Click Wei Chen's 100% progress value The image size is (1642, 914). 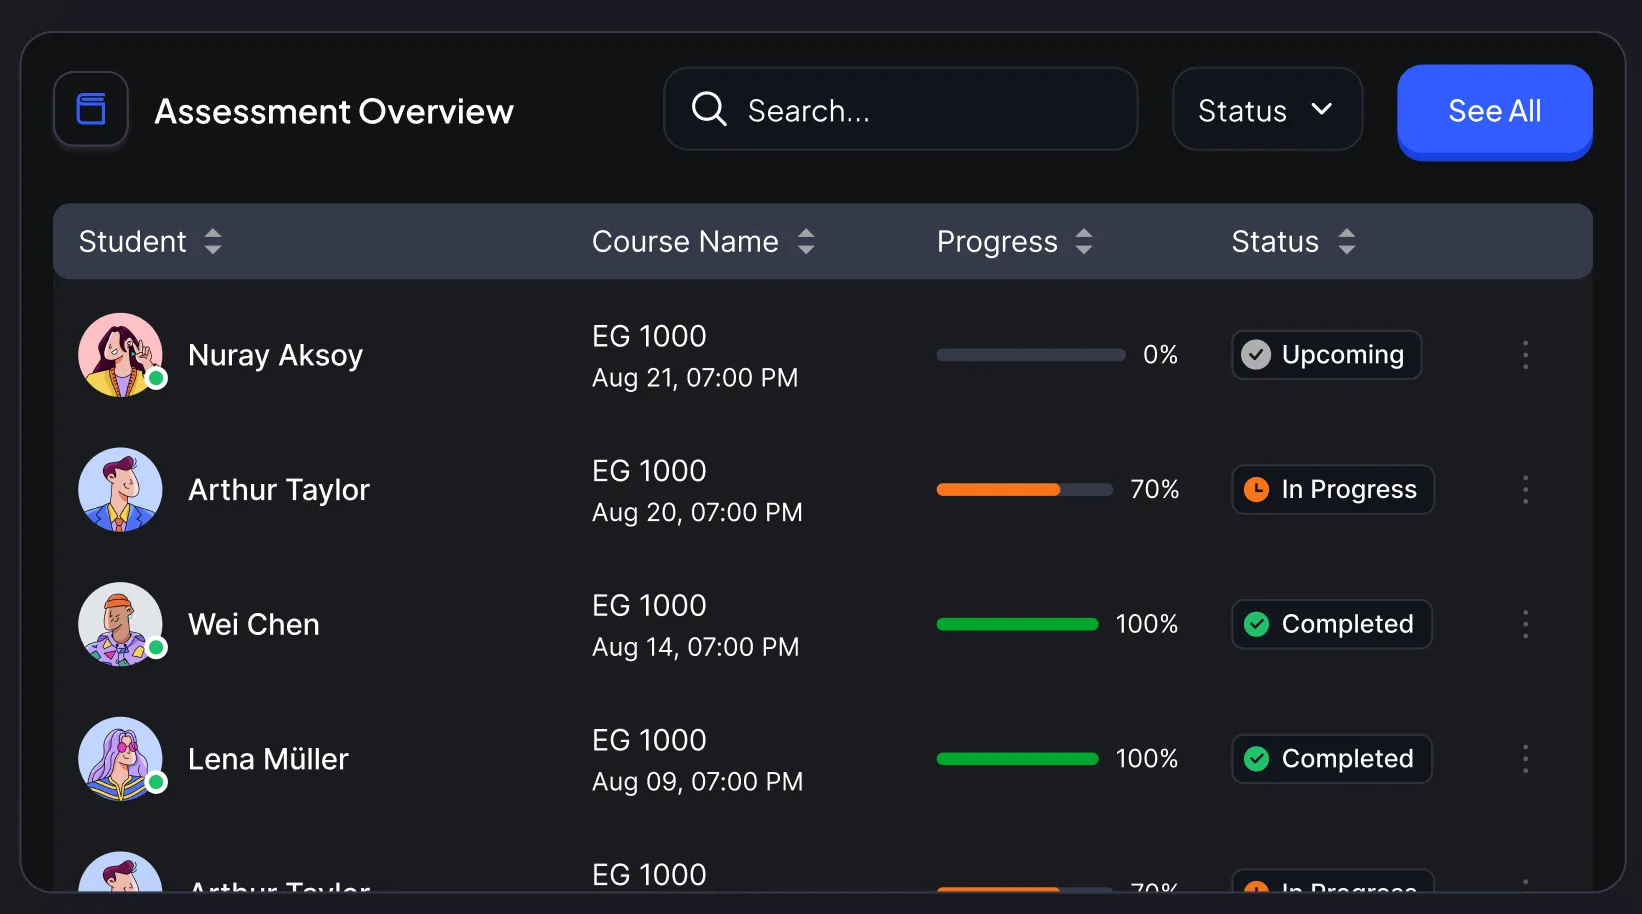[1147, 624]
